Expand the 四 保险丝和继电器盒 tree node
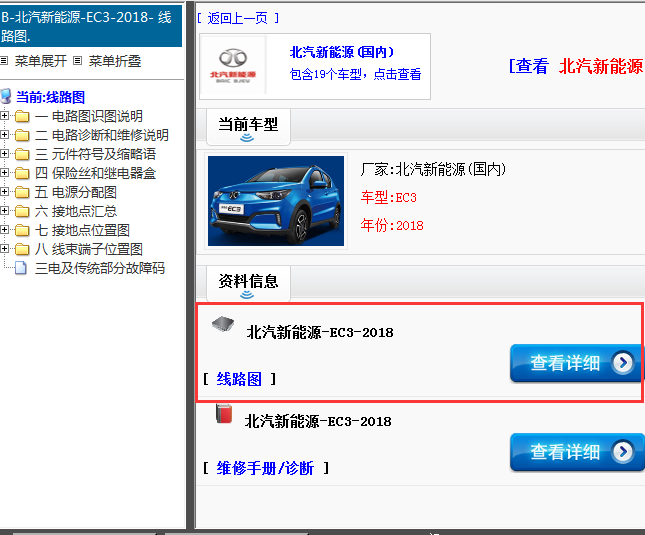Viewport: 645px width, 535px height. (4, 173)
